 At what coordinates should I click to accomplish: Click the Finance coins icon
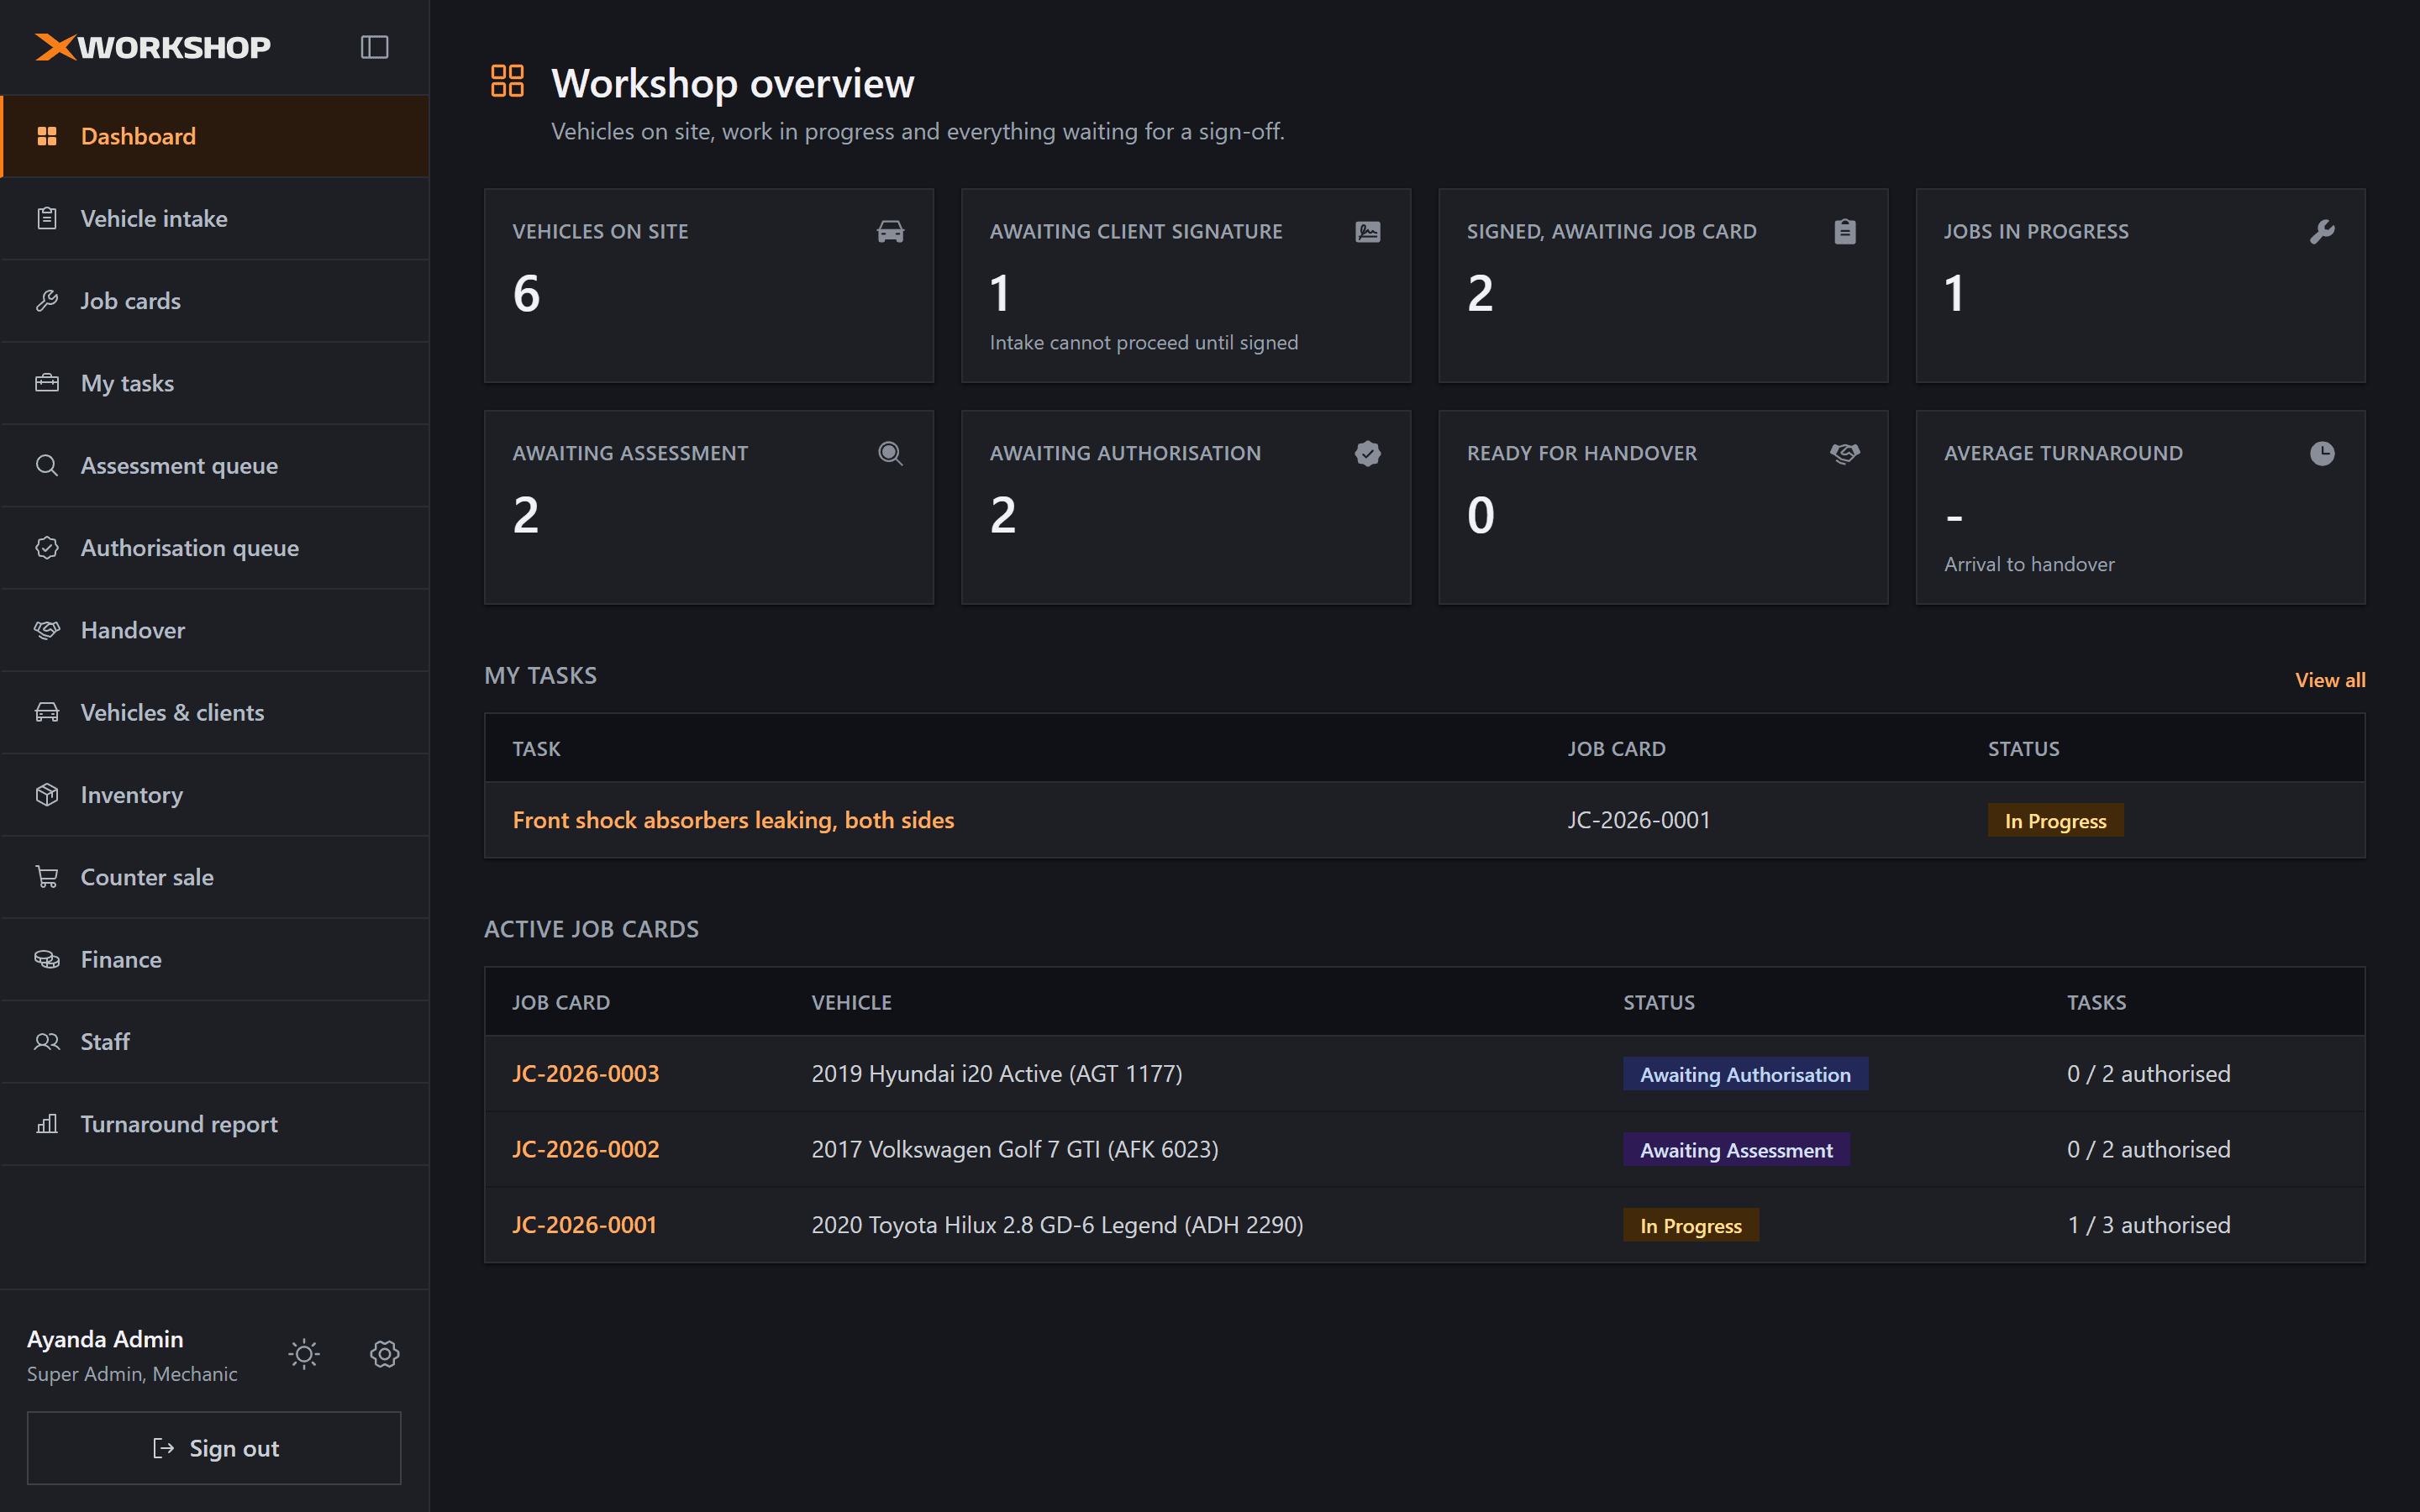(x=47, y=959)
